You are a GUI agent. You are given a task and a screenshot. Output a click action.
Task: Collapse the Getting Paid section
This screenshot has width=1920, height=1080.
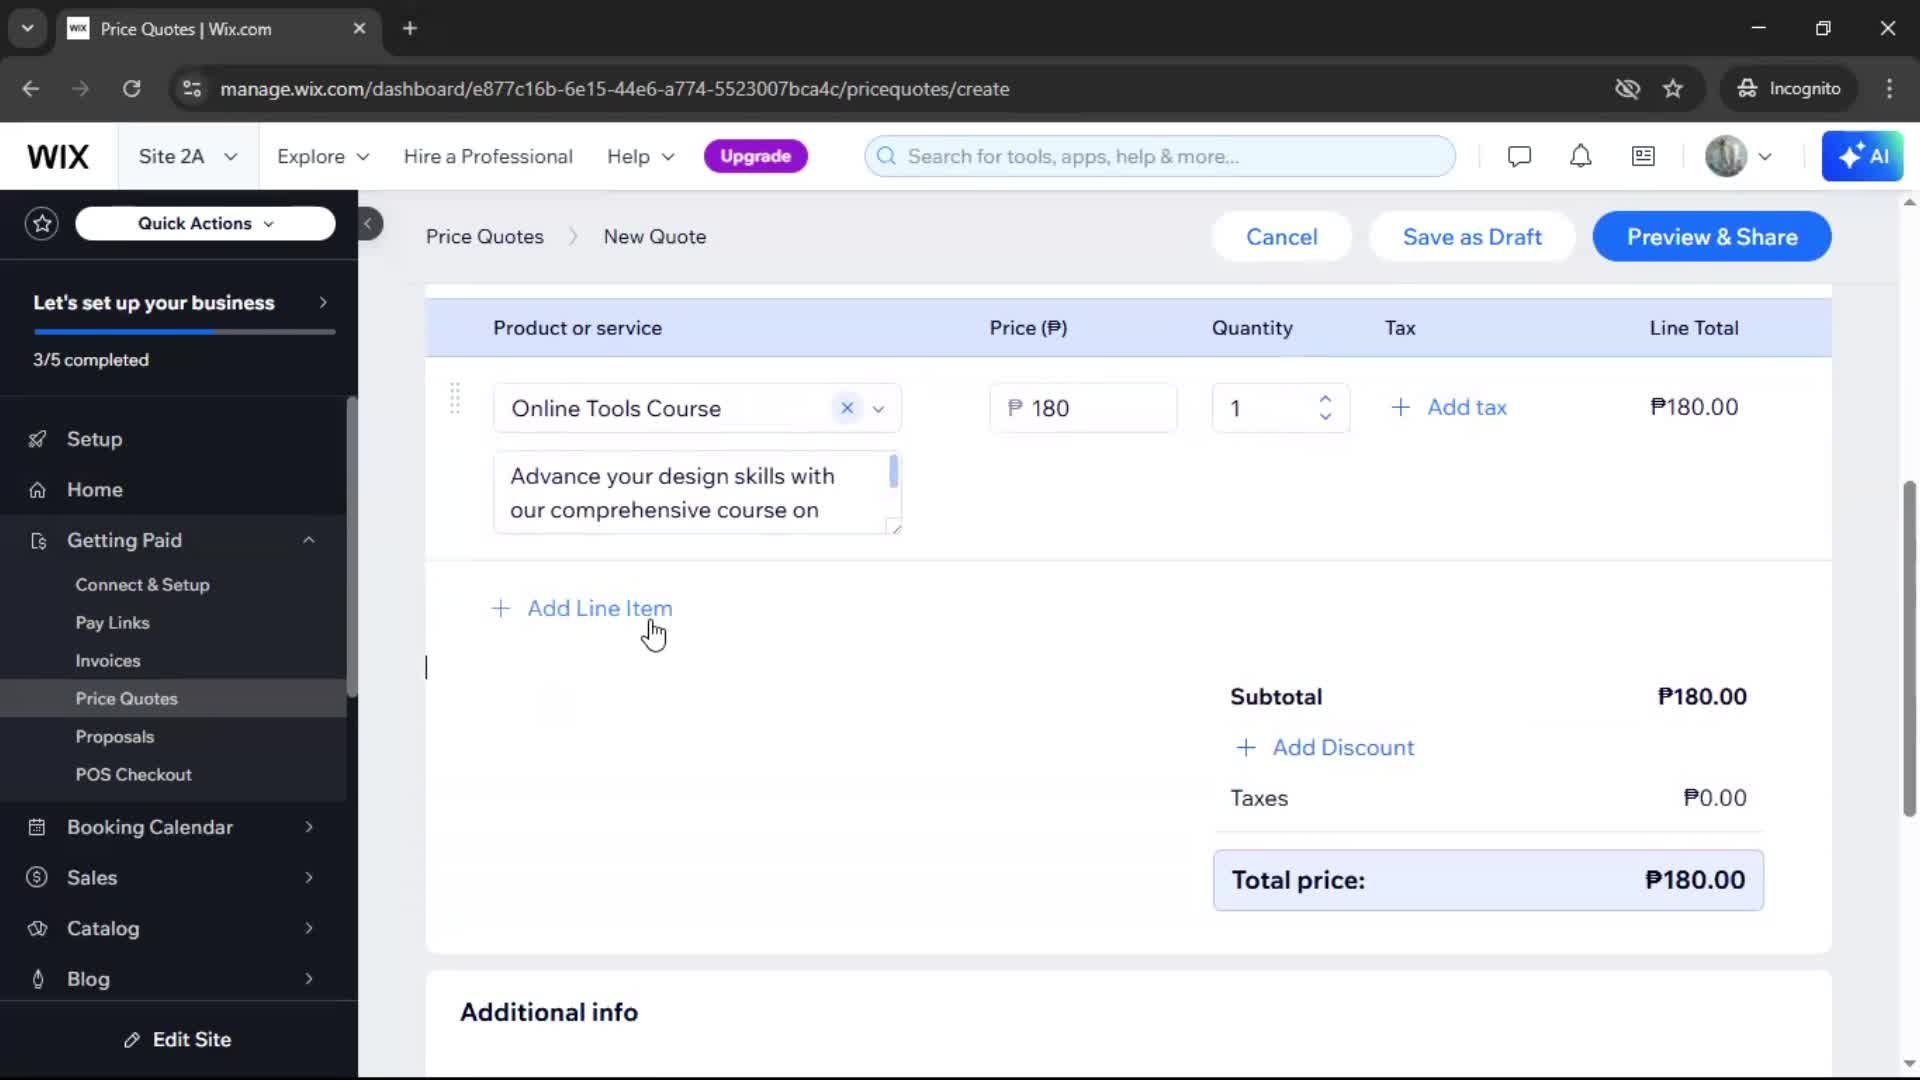(x=309, y=540)
